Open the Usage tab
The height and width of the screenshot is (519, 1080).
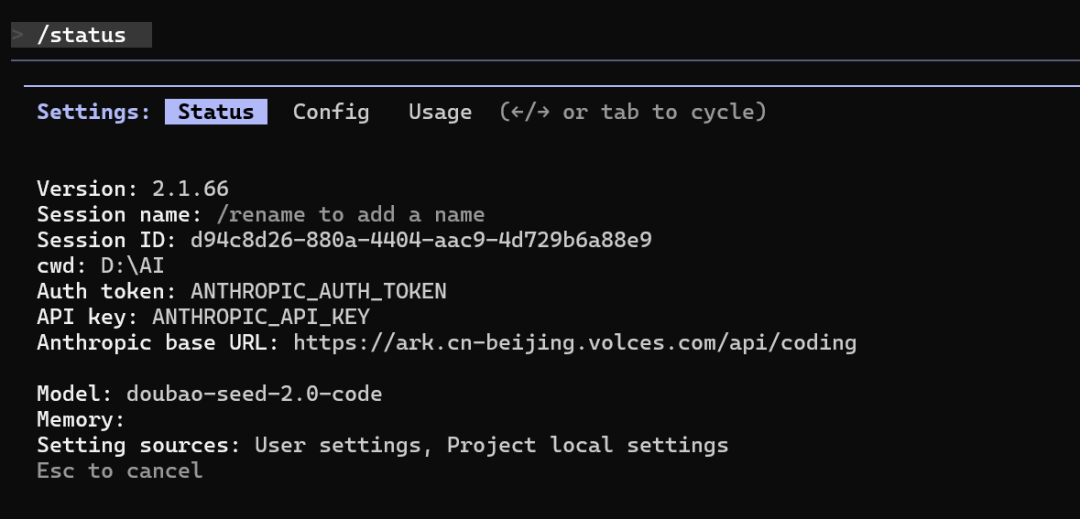coord(440,112)
